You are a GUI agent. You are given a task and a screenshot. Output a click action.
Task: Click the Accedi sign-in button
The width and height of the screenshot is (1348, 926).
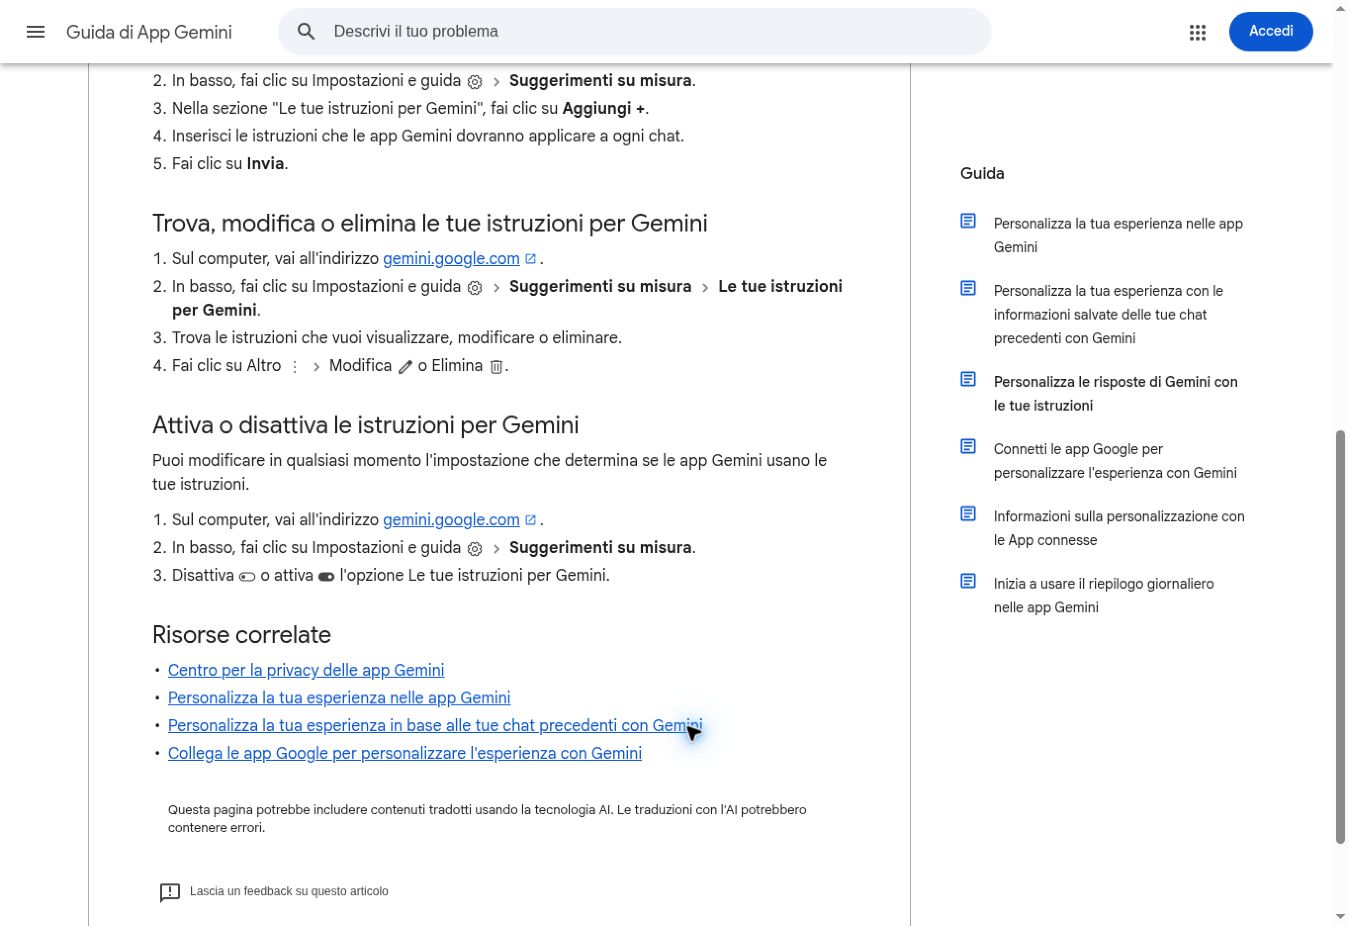[1271, 31]
